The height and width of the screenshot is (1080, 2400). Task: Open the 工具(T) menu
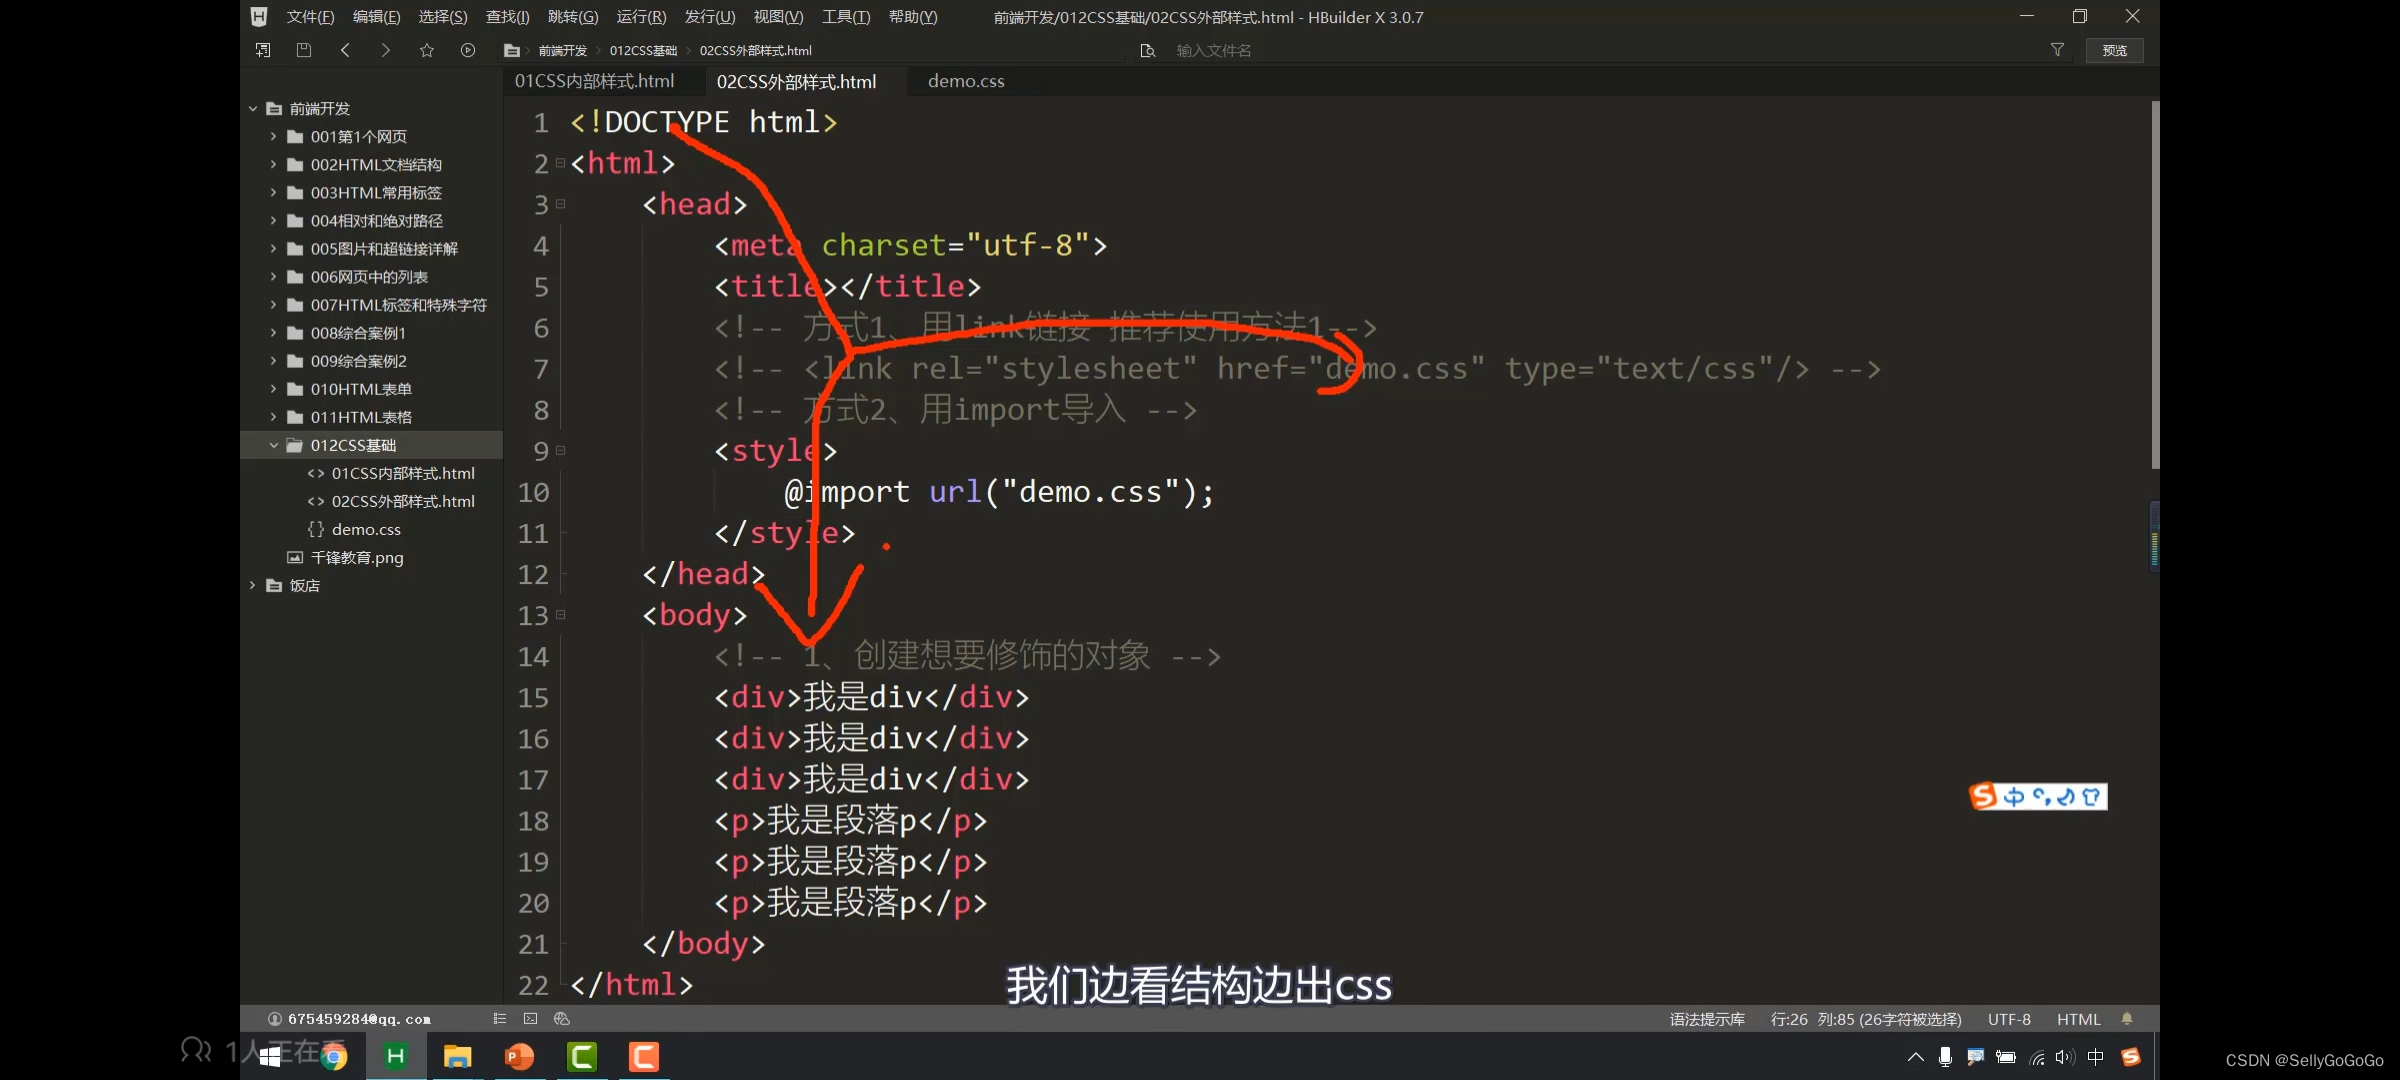845,16
